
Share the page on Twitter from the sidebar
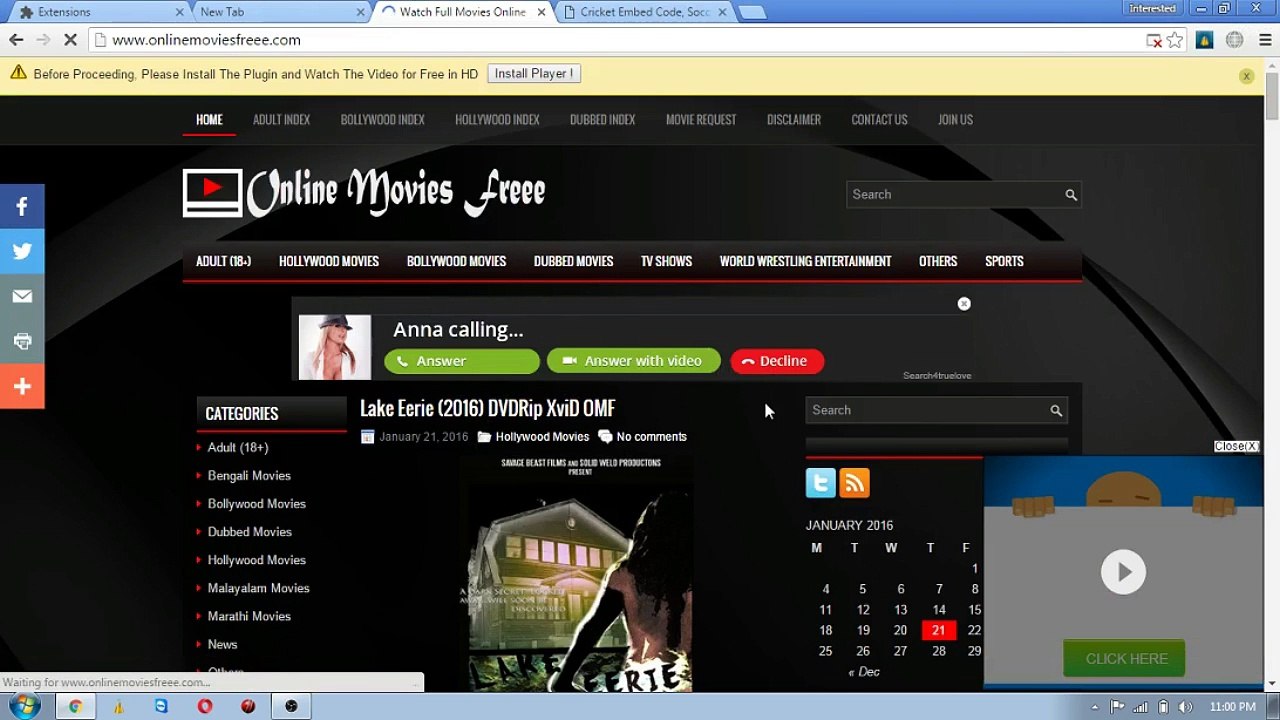(22, 252)
